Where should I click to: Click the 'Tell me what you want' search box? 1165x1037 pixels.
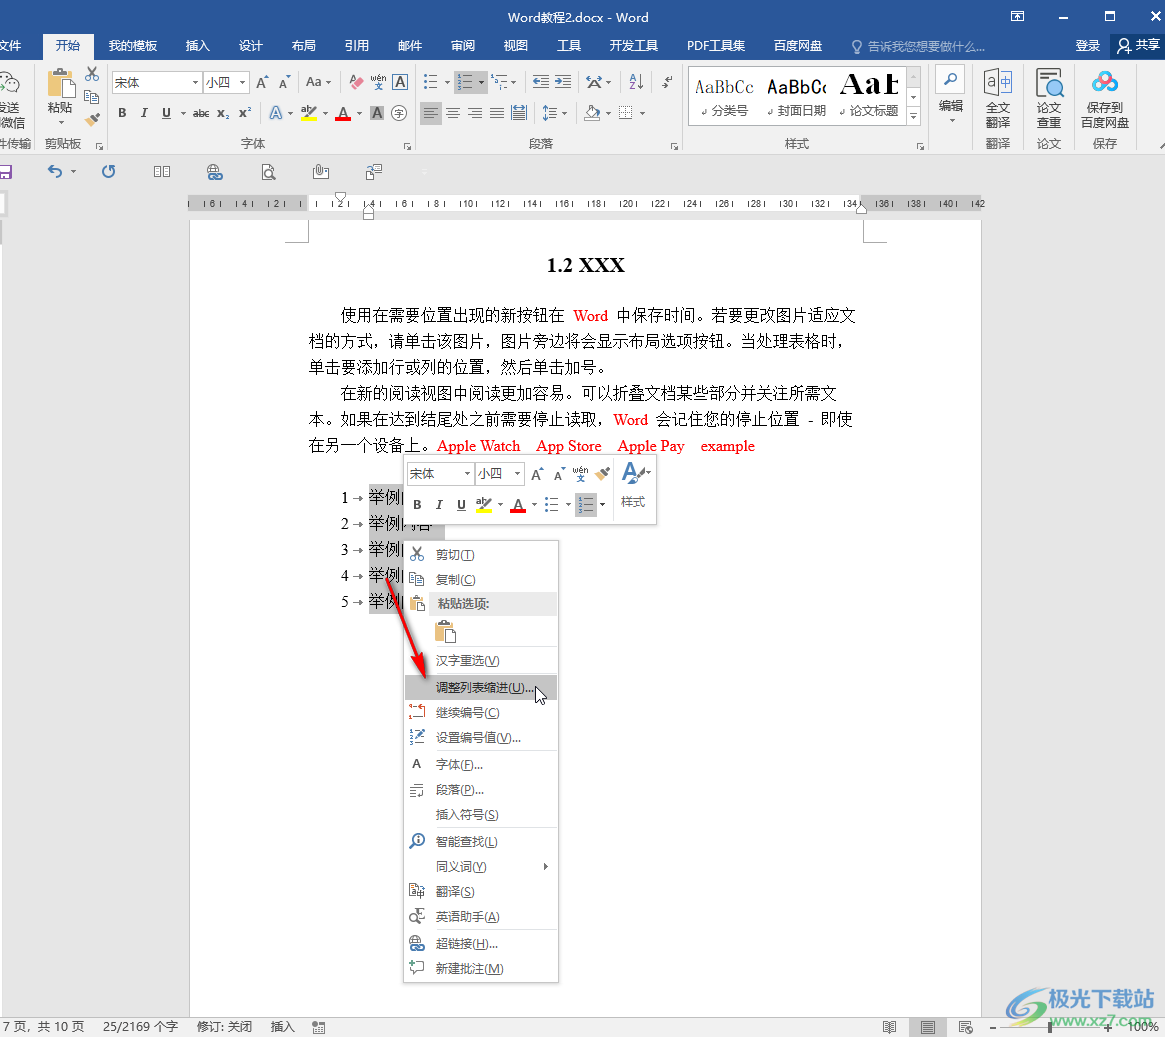(x=918, y=47)
